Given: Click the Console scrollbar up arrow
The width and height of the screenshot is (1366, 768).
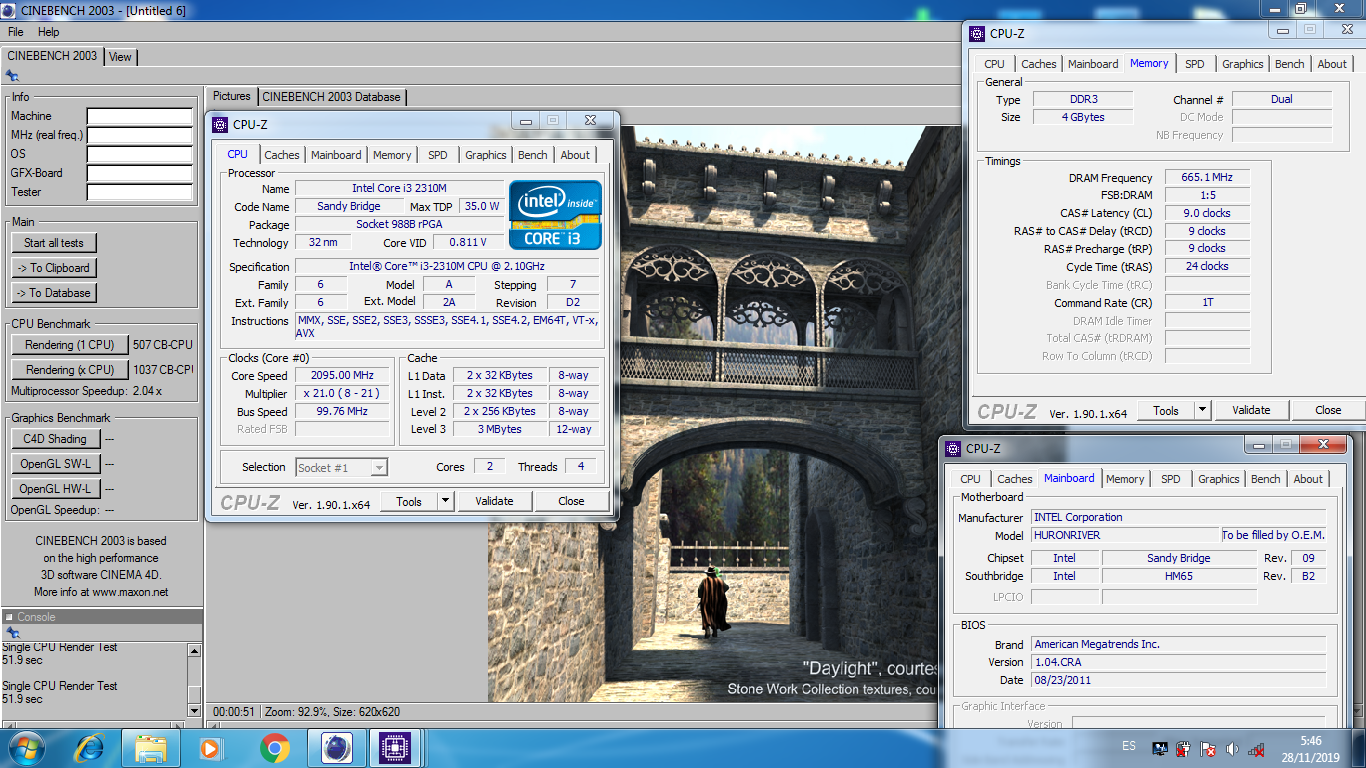Looking at the screenshot, I should click(x=194, y=650).
